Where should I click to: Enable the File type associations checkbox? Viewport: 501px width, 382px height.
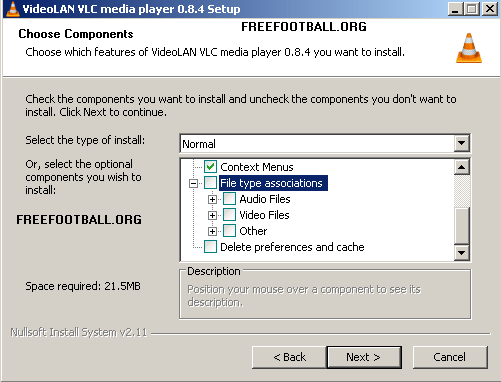pyautogui.click(x=210, y=183)
